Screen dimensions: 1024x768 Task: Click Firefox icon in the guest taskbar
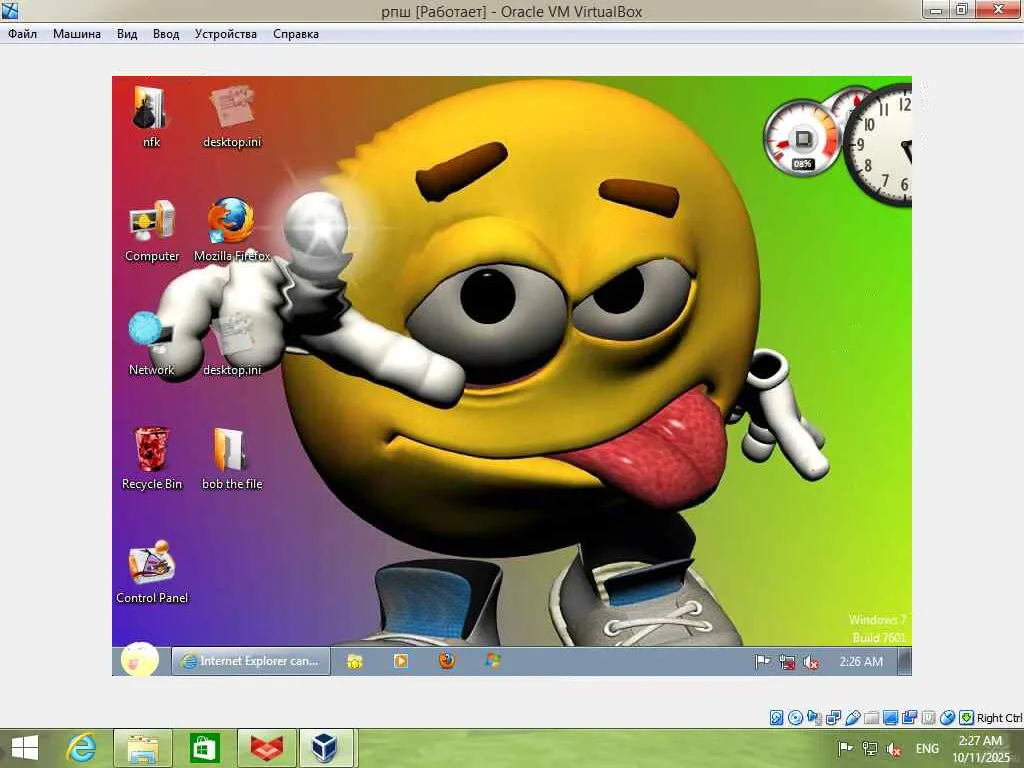[x=447, y=661]
